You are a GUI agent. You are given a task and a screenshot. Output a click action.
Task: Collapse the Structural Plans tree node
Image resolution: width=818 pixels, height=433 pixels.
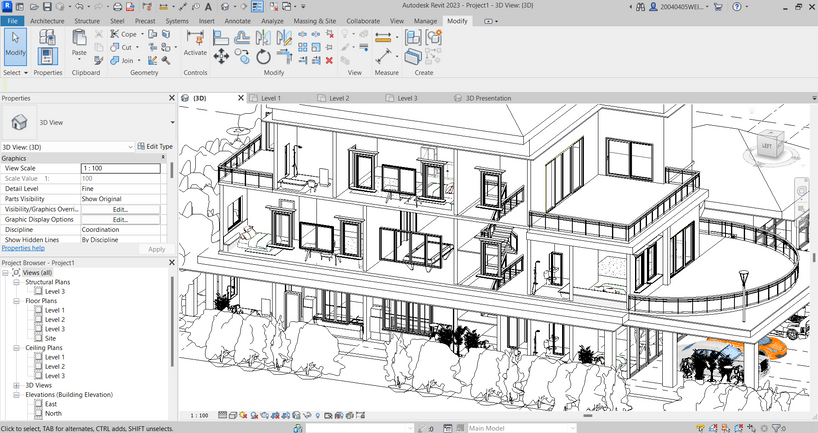[16, 282]
